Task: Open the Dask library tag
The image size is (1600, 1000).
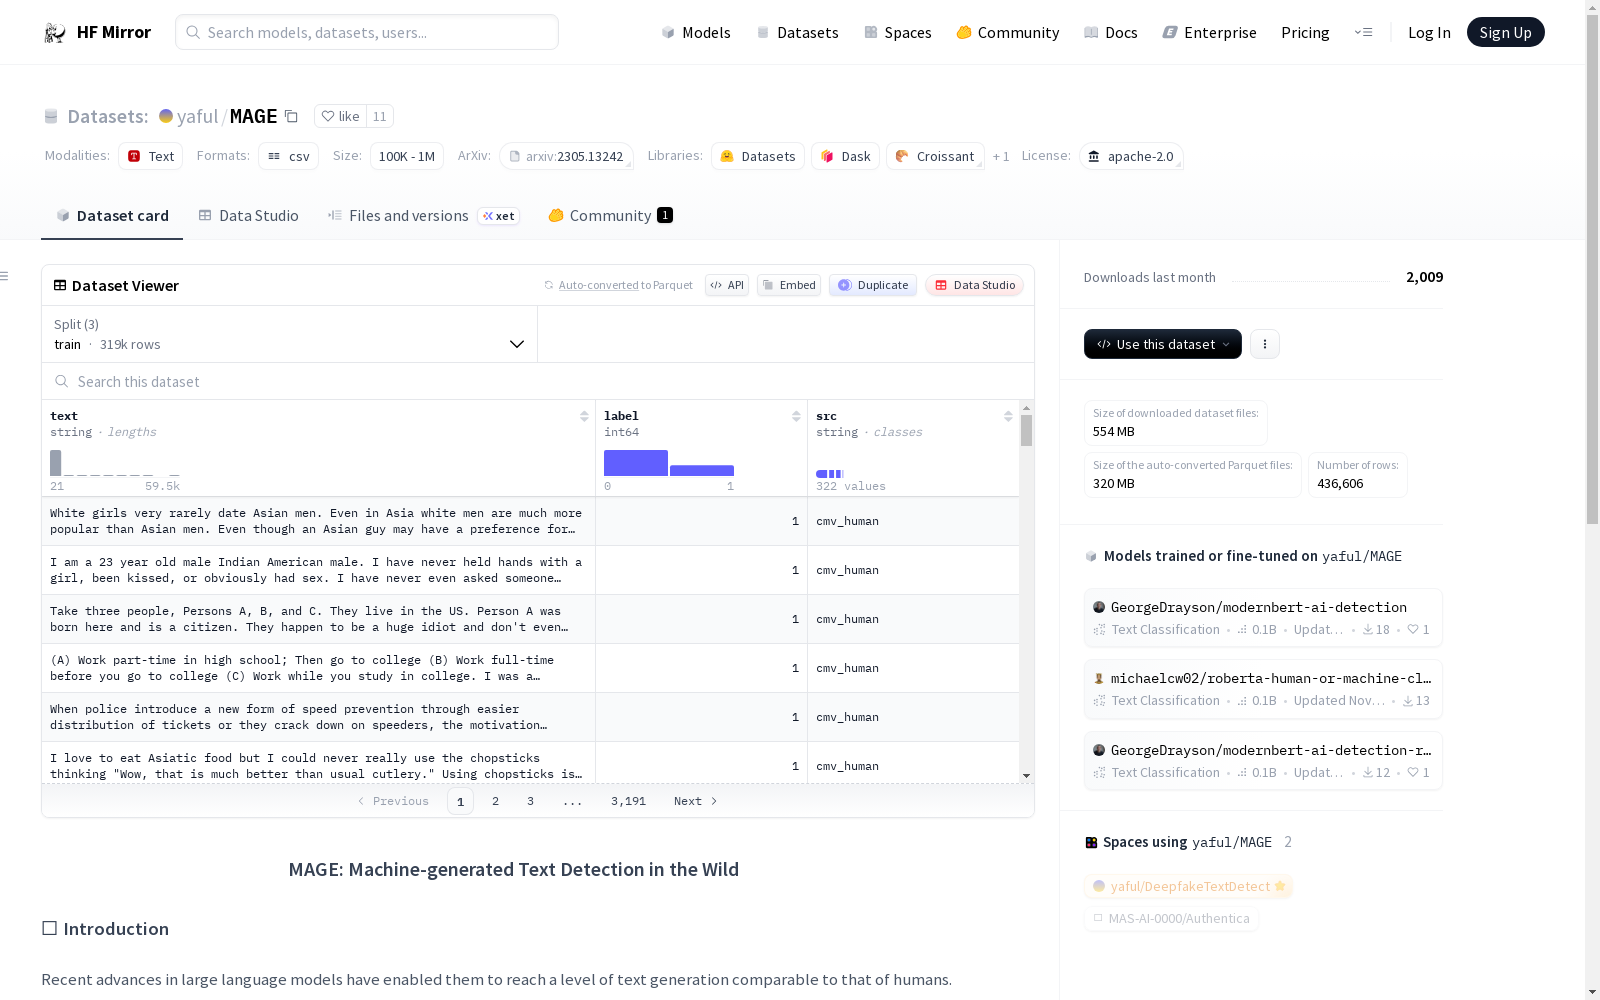Action: click(845, 156)
